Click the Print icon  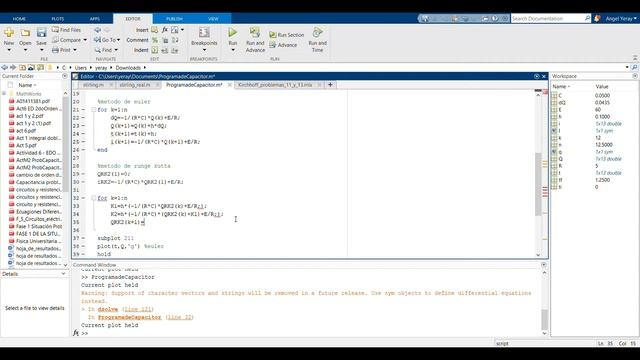(x=56, y=50)
